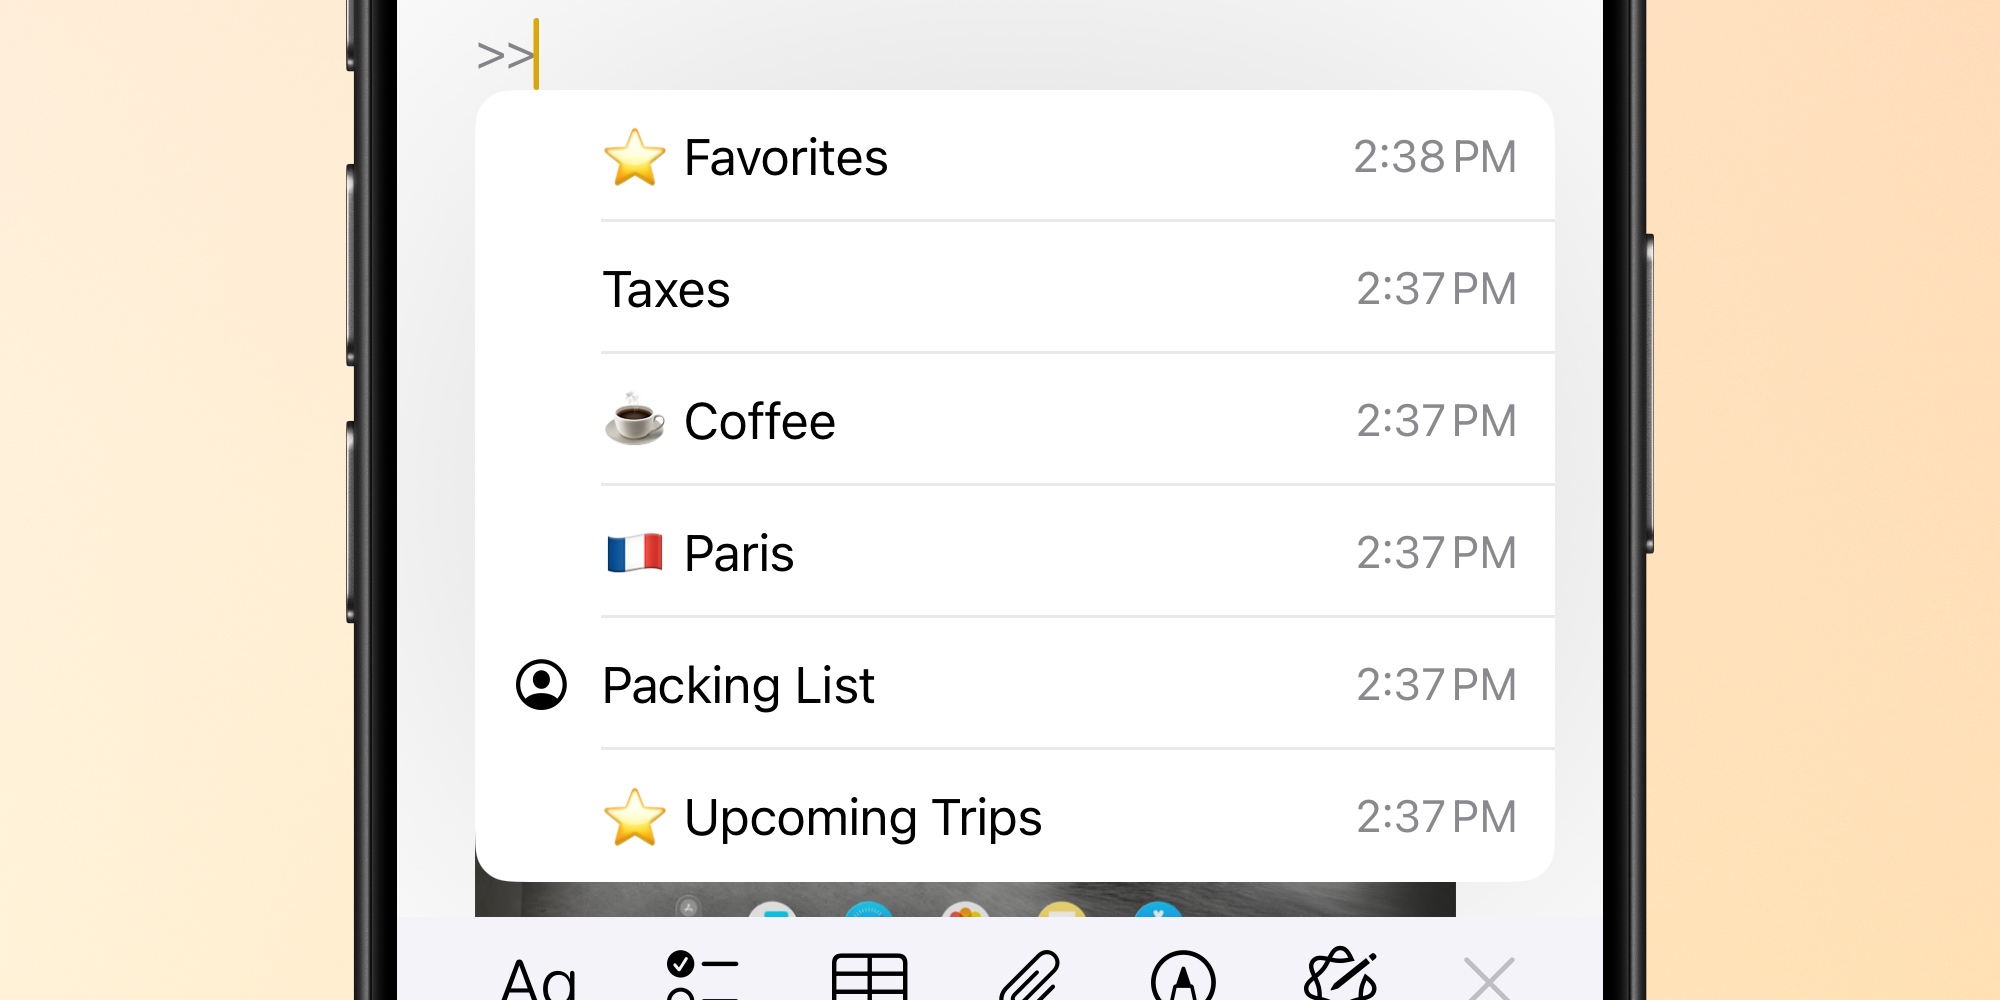Click the star beside Favorites

tap(636, 155)
